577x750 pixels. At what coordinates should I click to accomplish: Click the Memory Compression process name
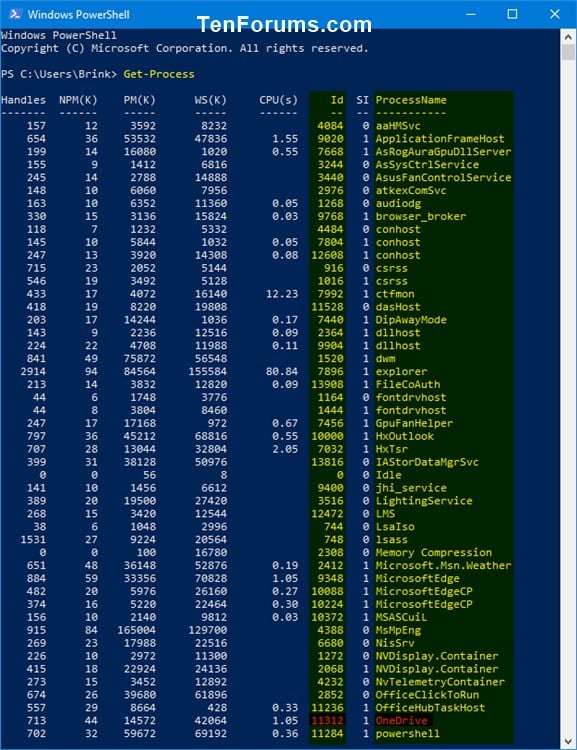(433, 552)
